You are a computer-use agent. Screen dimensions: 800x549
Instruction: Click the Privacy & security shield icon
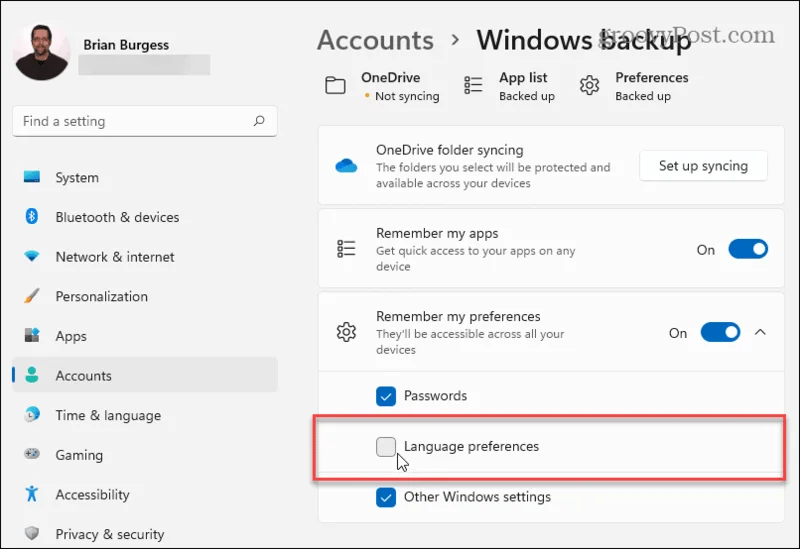click(x=32, y=533)
